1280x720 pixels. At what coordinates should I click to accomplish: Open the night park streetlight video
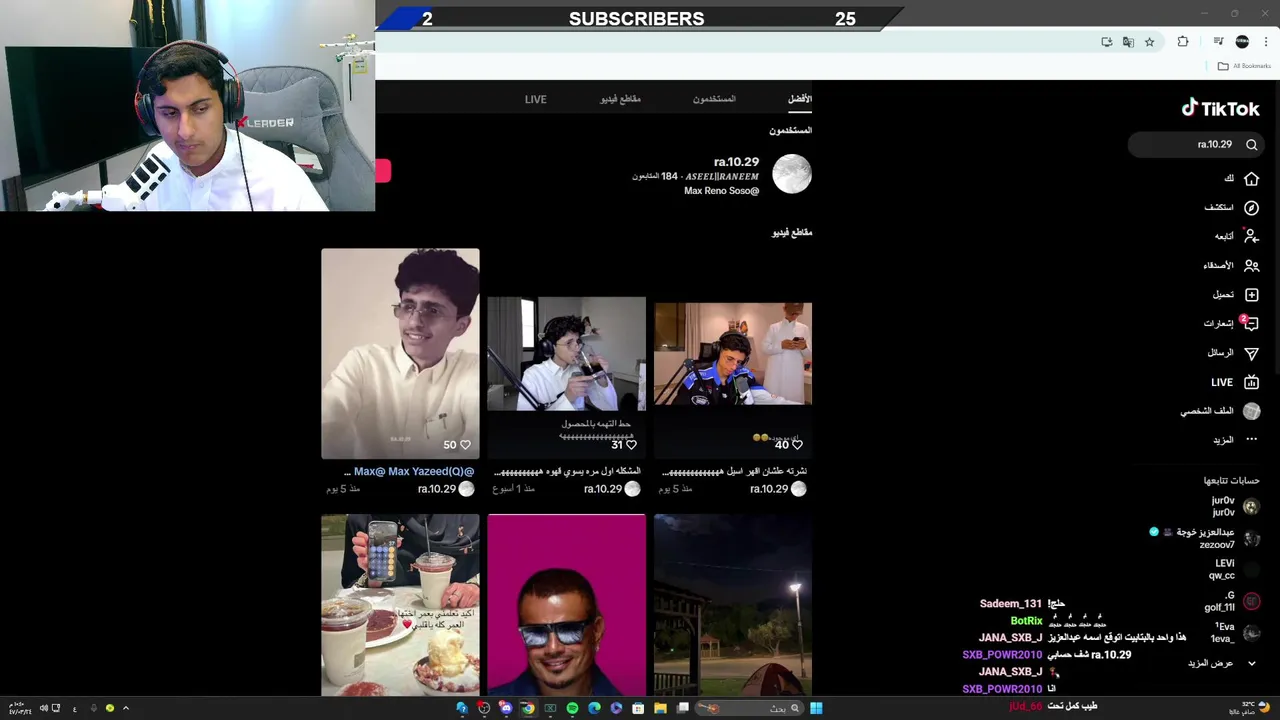[733, 605]
